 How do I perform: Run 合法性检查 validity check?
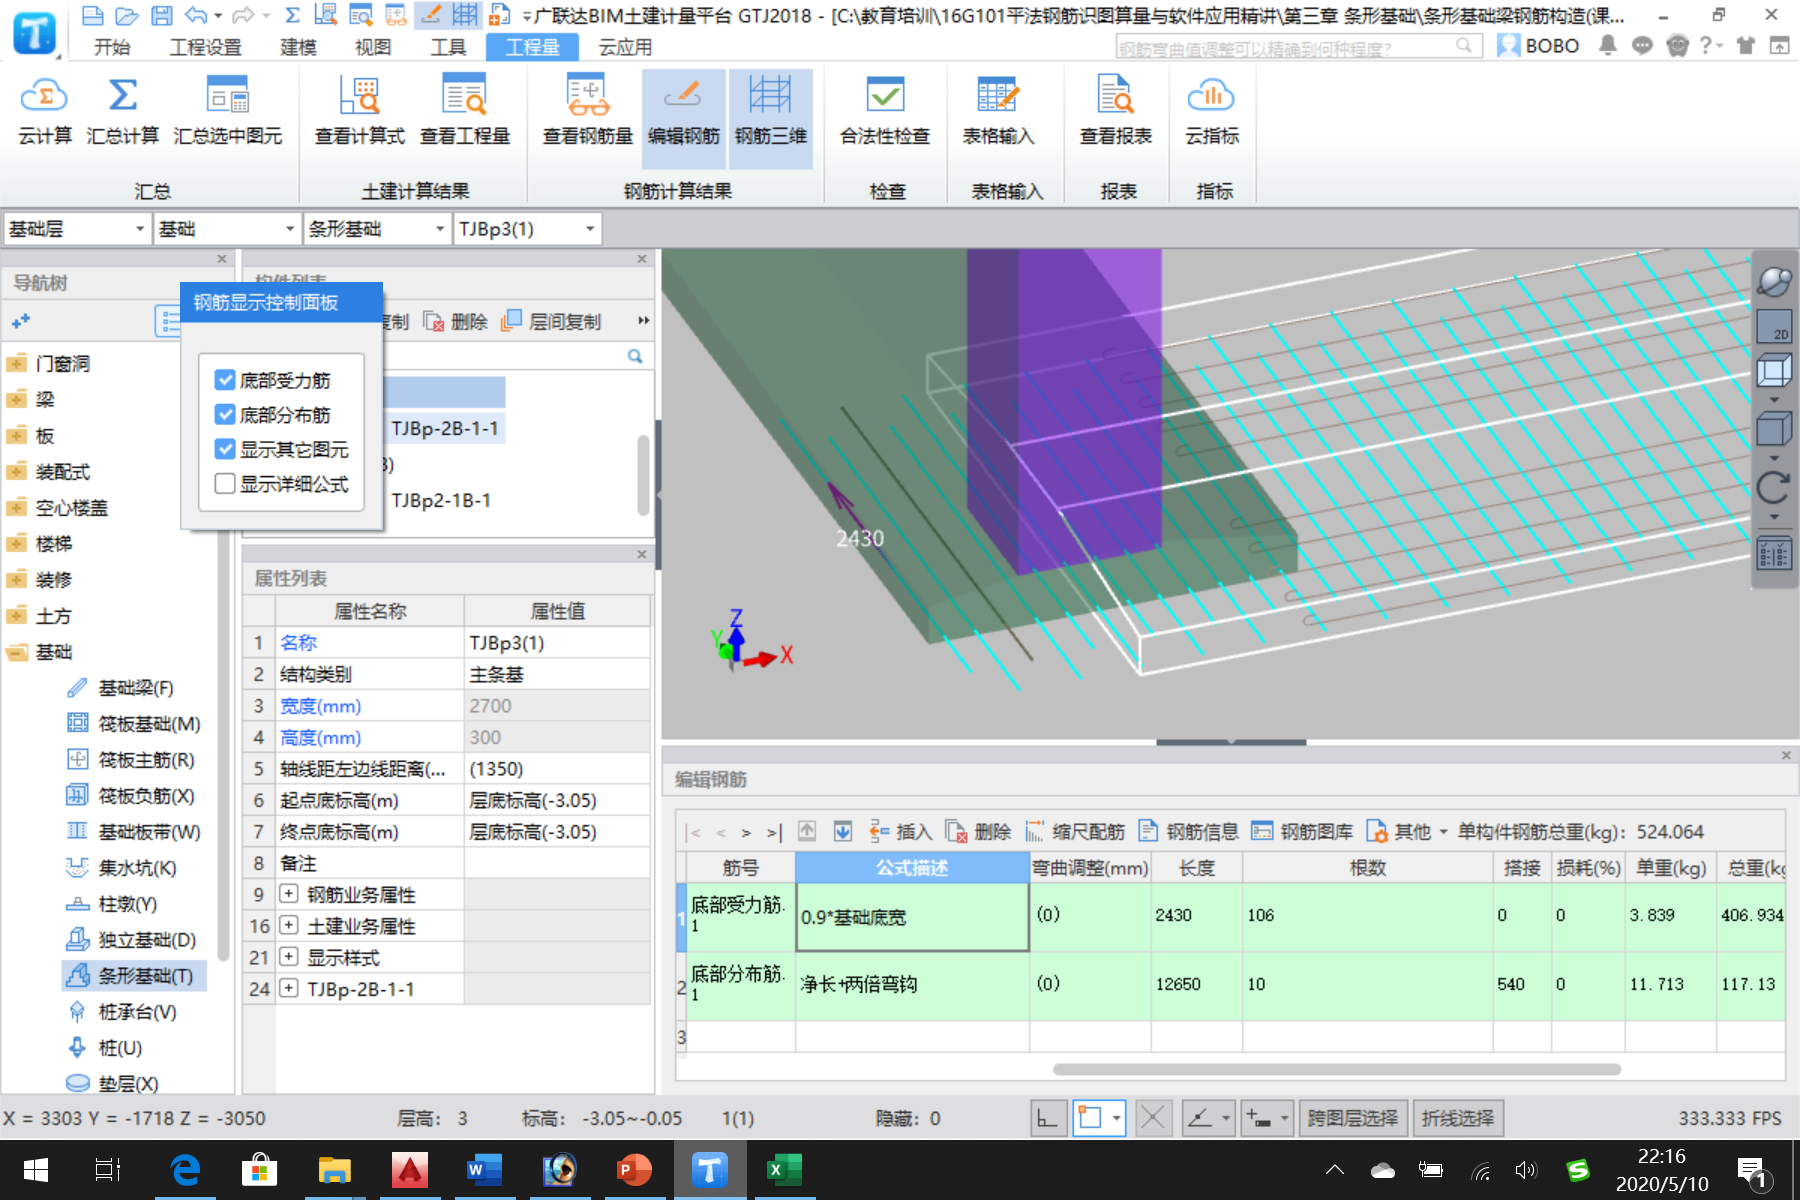pos(885,111)
